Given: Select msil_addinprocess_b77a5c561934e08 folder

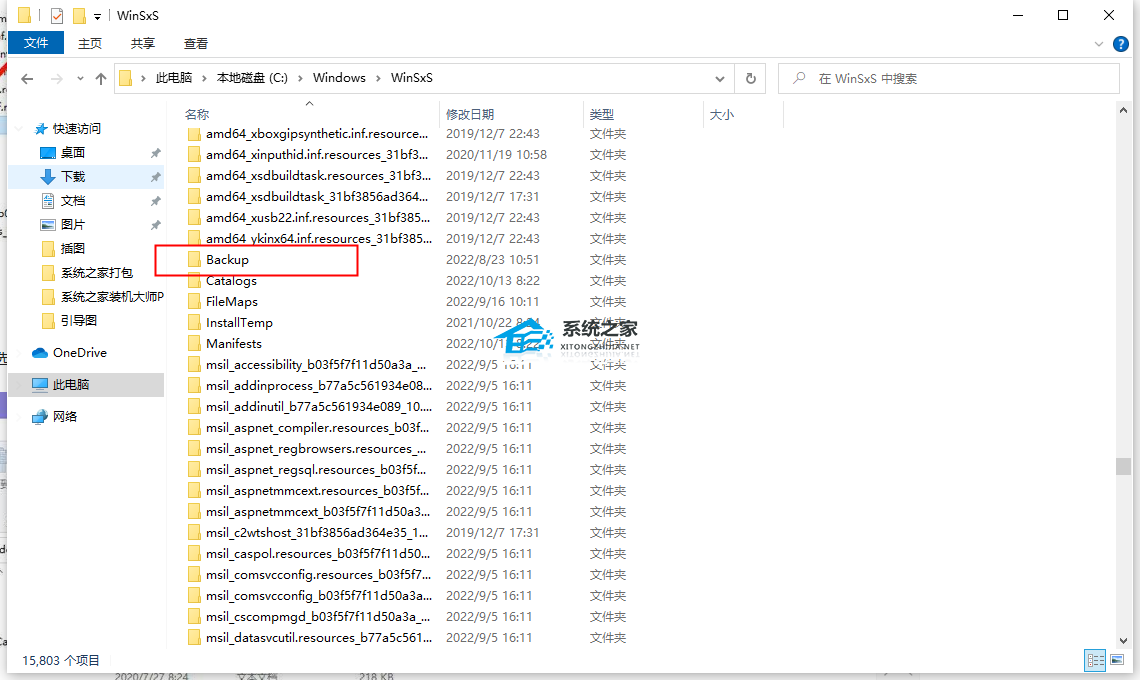Looking at the screenshot, I should [318, 386].
